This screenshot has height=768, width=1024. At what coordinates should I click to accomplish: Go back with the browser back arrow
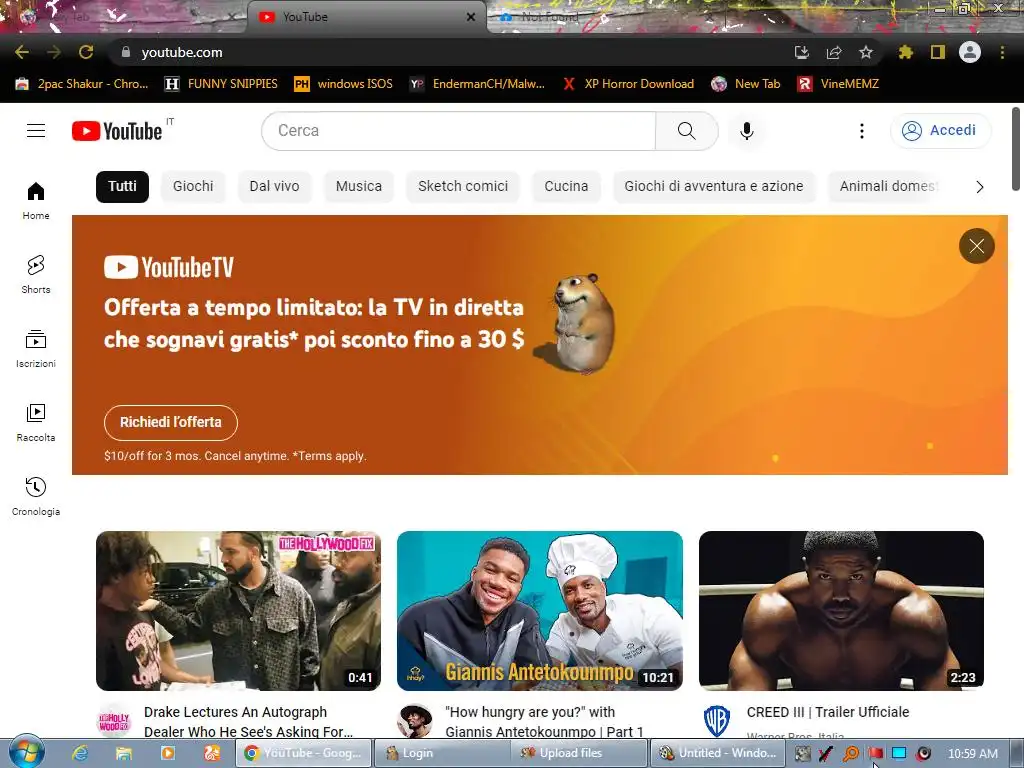pos(22,52)
